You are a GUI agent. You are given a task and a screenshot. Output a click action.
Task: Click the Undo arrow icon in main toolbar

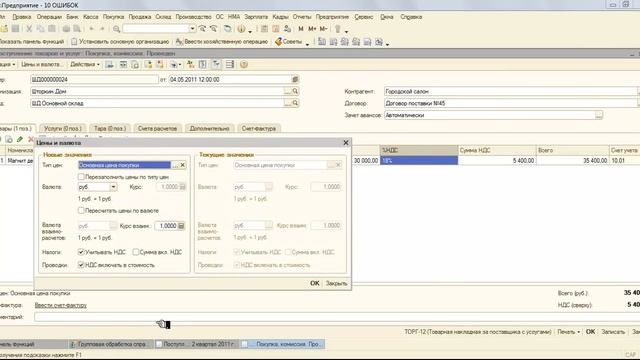pyautogui.click(x=91, y=29)
